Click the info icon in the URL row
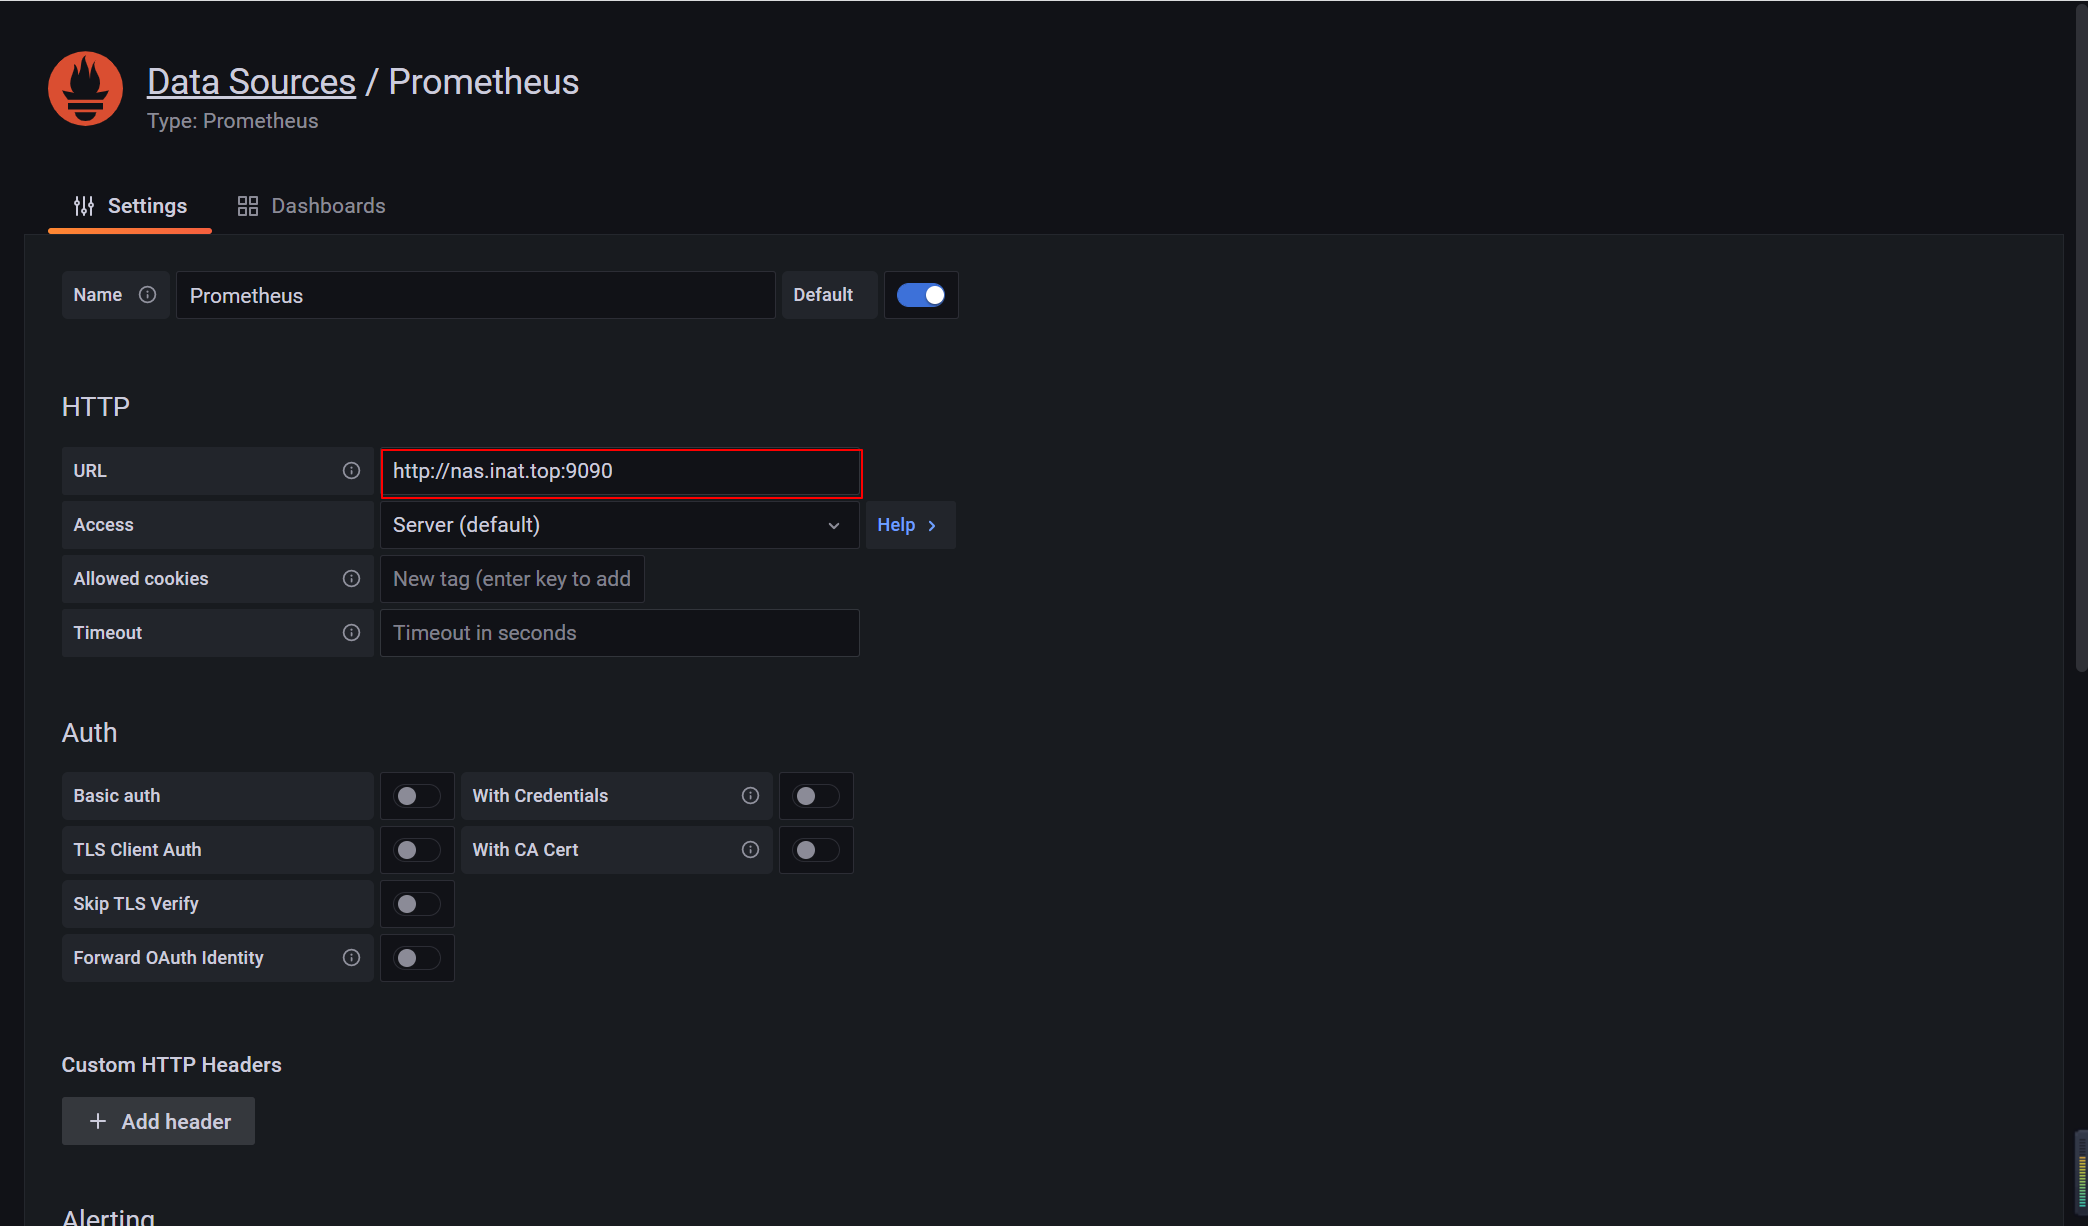Viewport: 2088px width, 1226px height. point(351,471)
